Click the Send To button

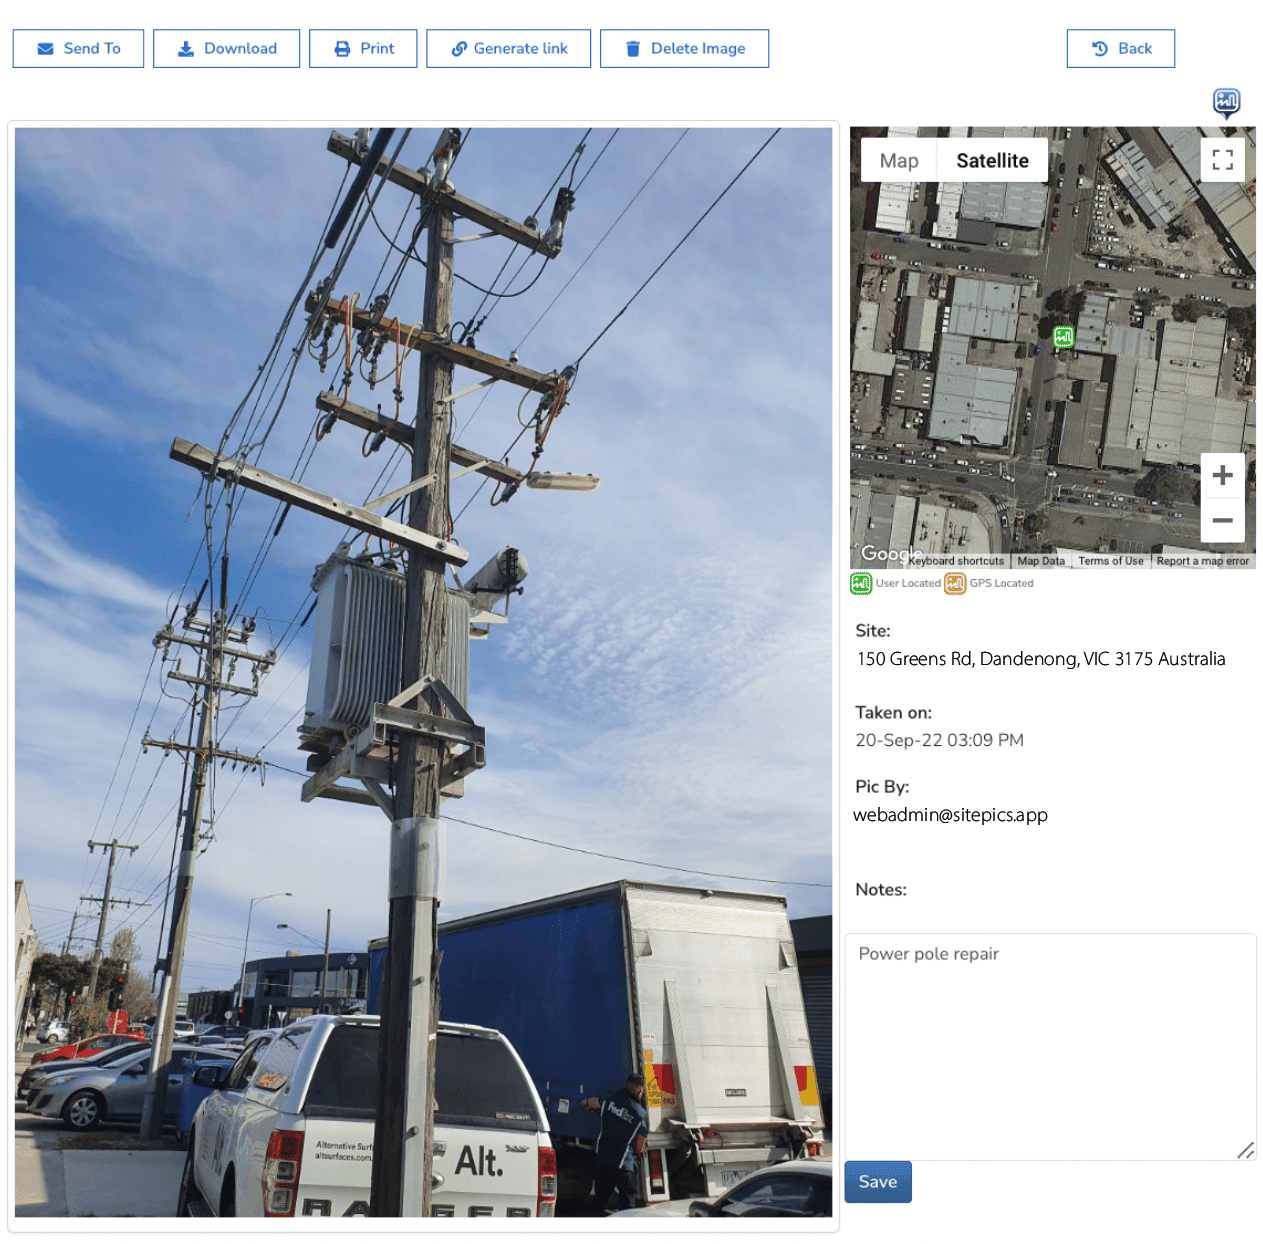[78, 48]
